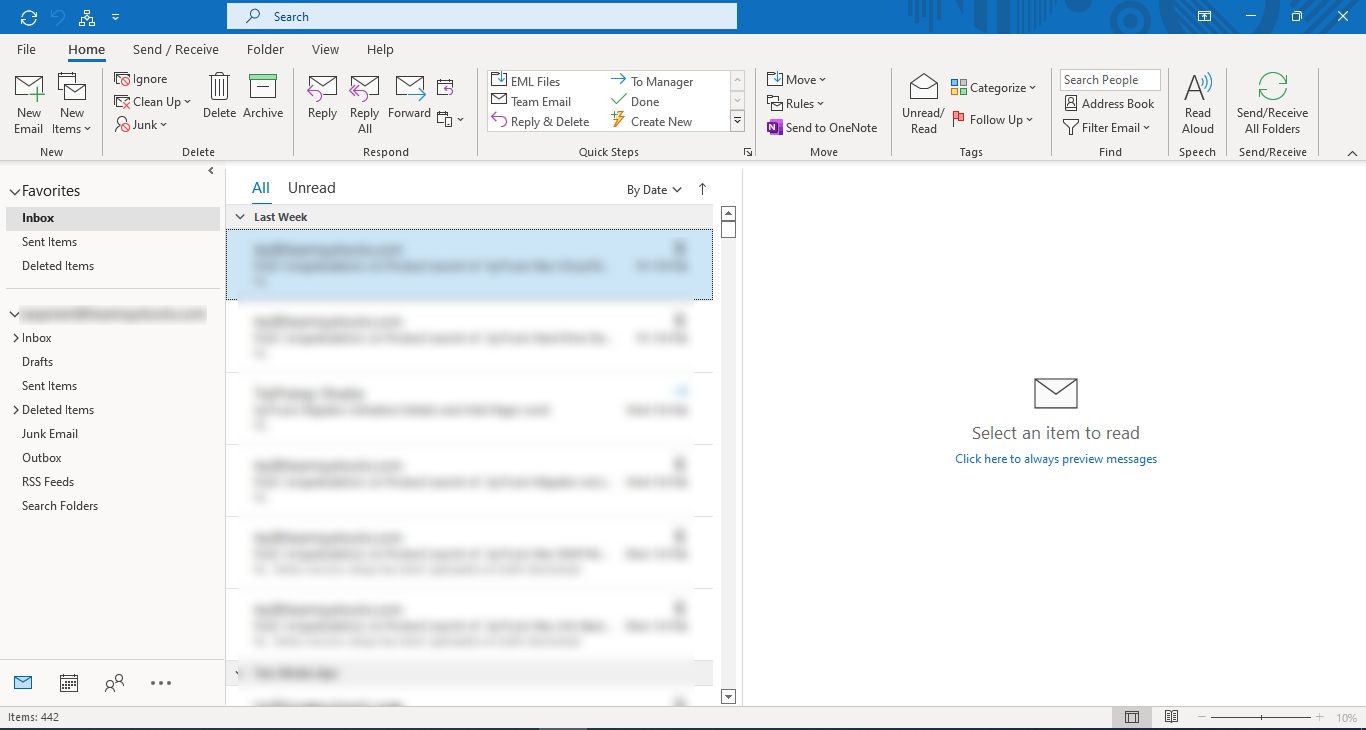1366x730 pixels.
Task: Click Send/Receive All Folders
Action: 1272,104
